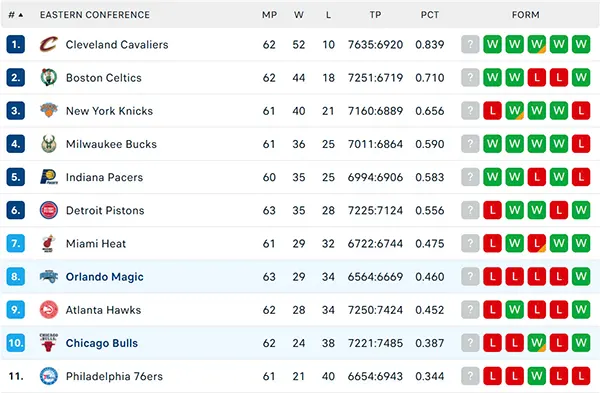
Task: Click the rank 10 badge for Chicago
Action: coord(16,343)
